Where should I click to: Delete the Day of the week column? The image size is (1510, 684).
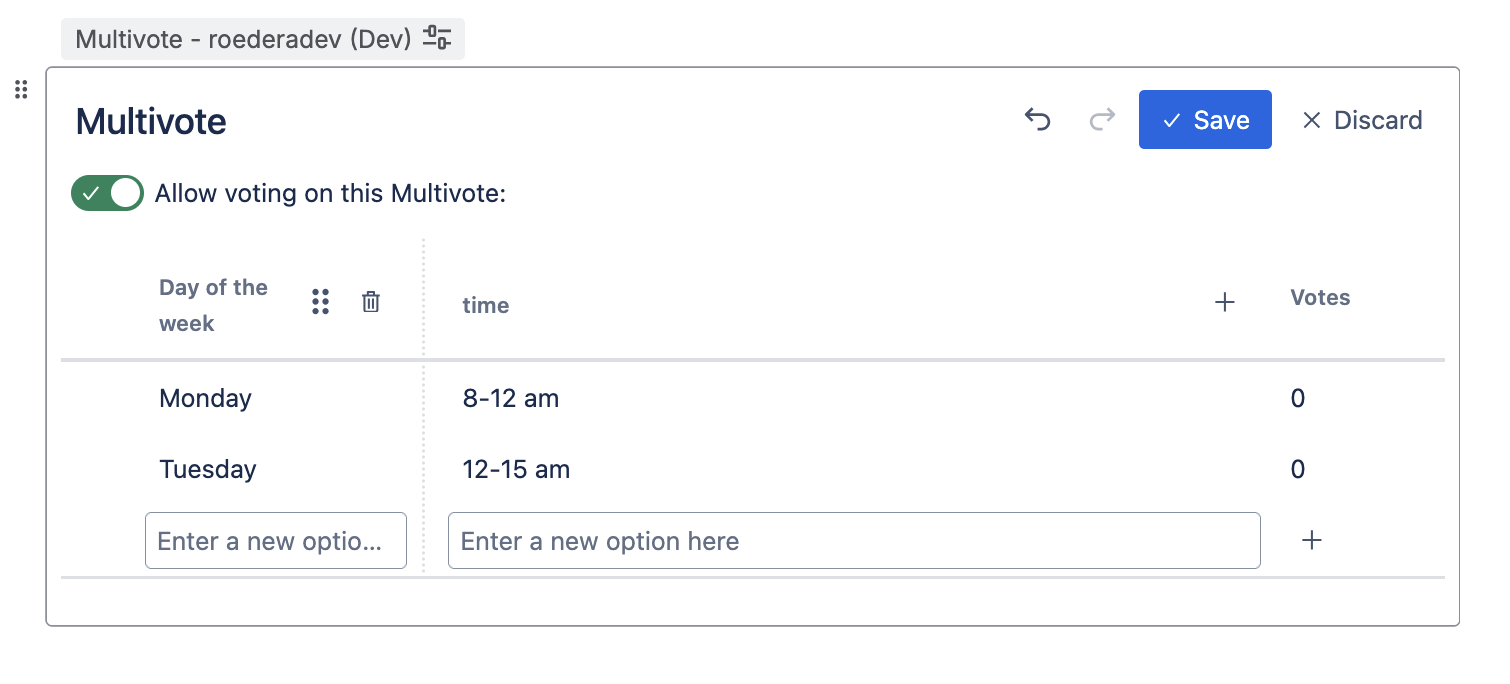[x=371, y=301]
